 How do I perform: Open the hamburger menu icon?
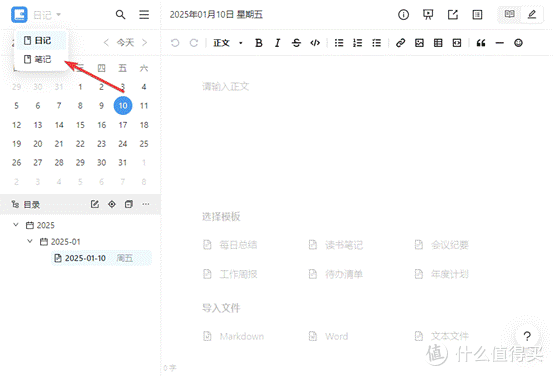point(144,14)
